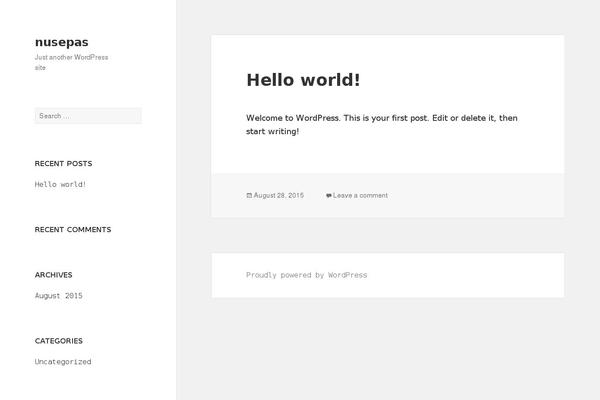Click the Leave a comment link
600x400 pixels.
pyautogui.click(x=360, y=196)
